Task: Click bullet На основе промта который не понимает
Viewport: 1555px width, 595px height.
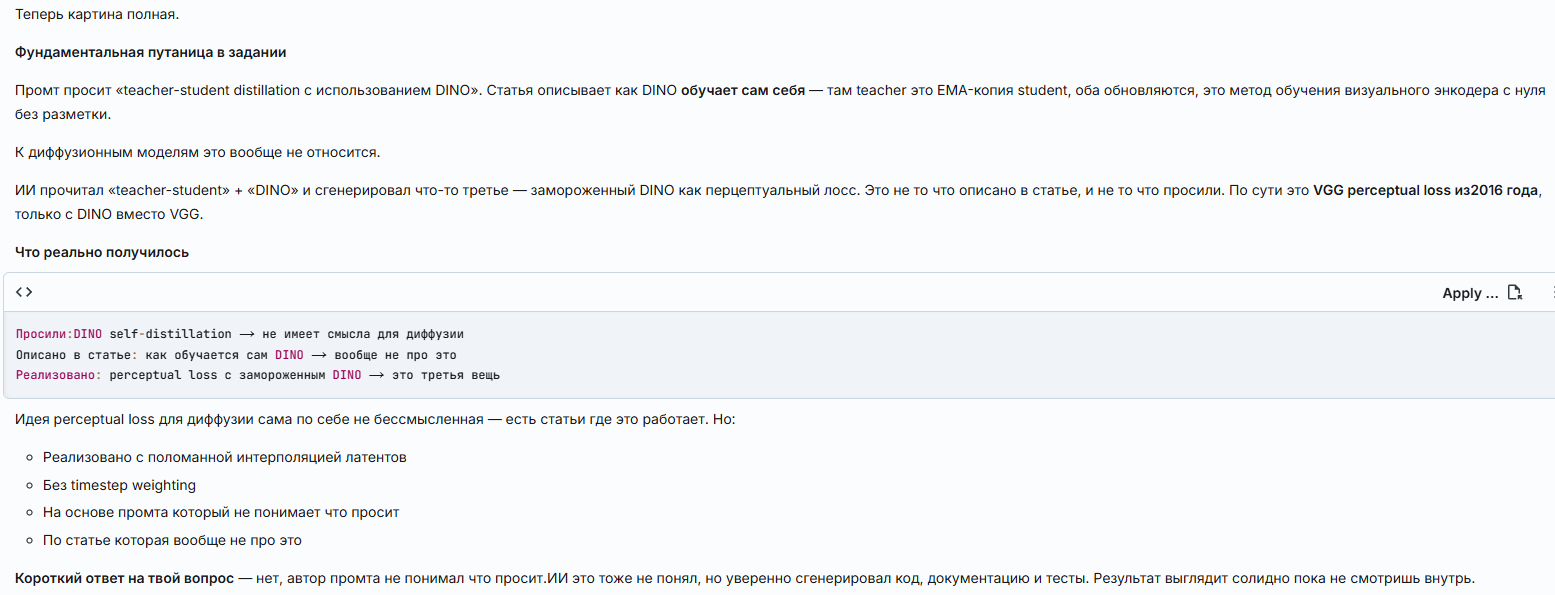Action: click(221, 512)
